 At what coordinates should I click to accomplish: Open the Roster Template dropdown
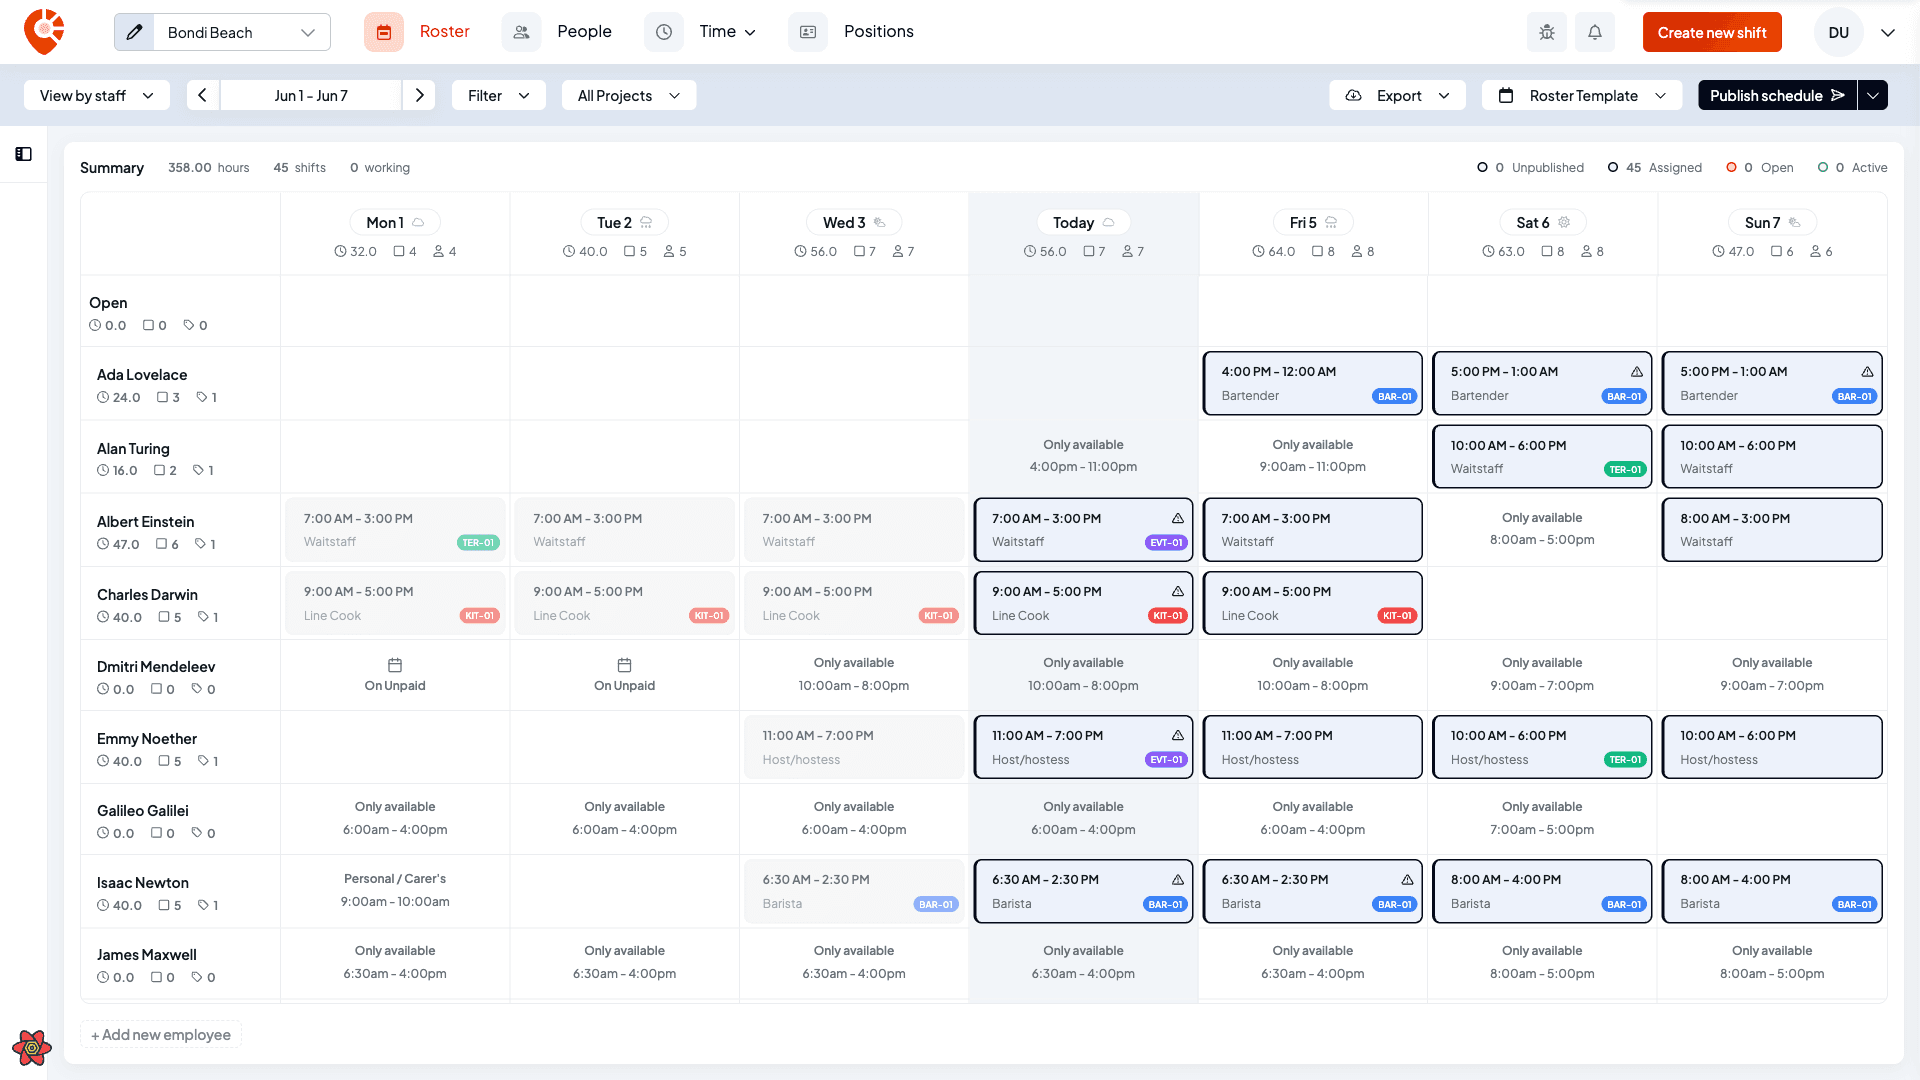(x=1582, y=95)
